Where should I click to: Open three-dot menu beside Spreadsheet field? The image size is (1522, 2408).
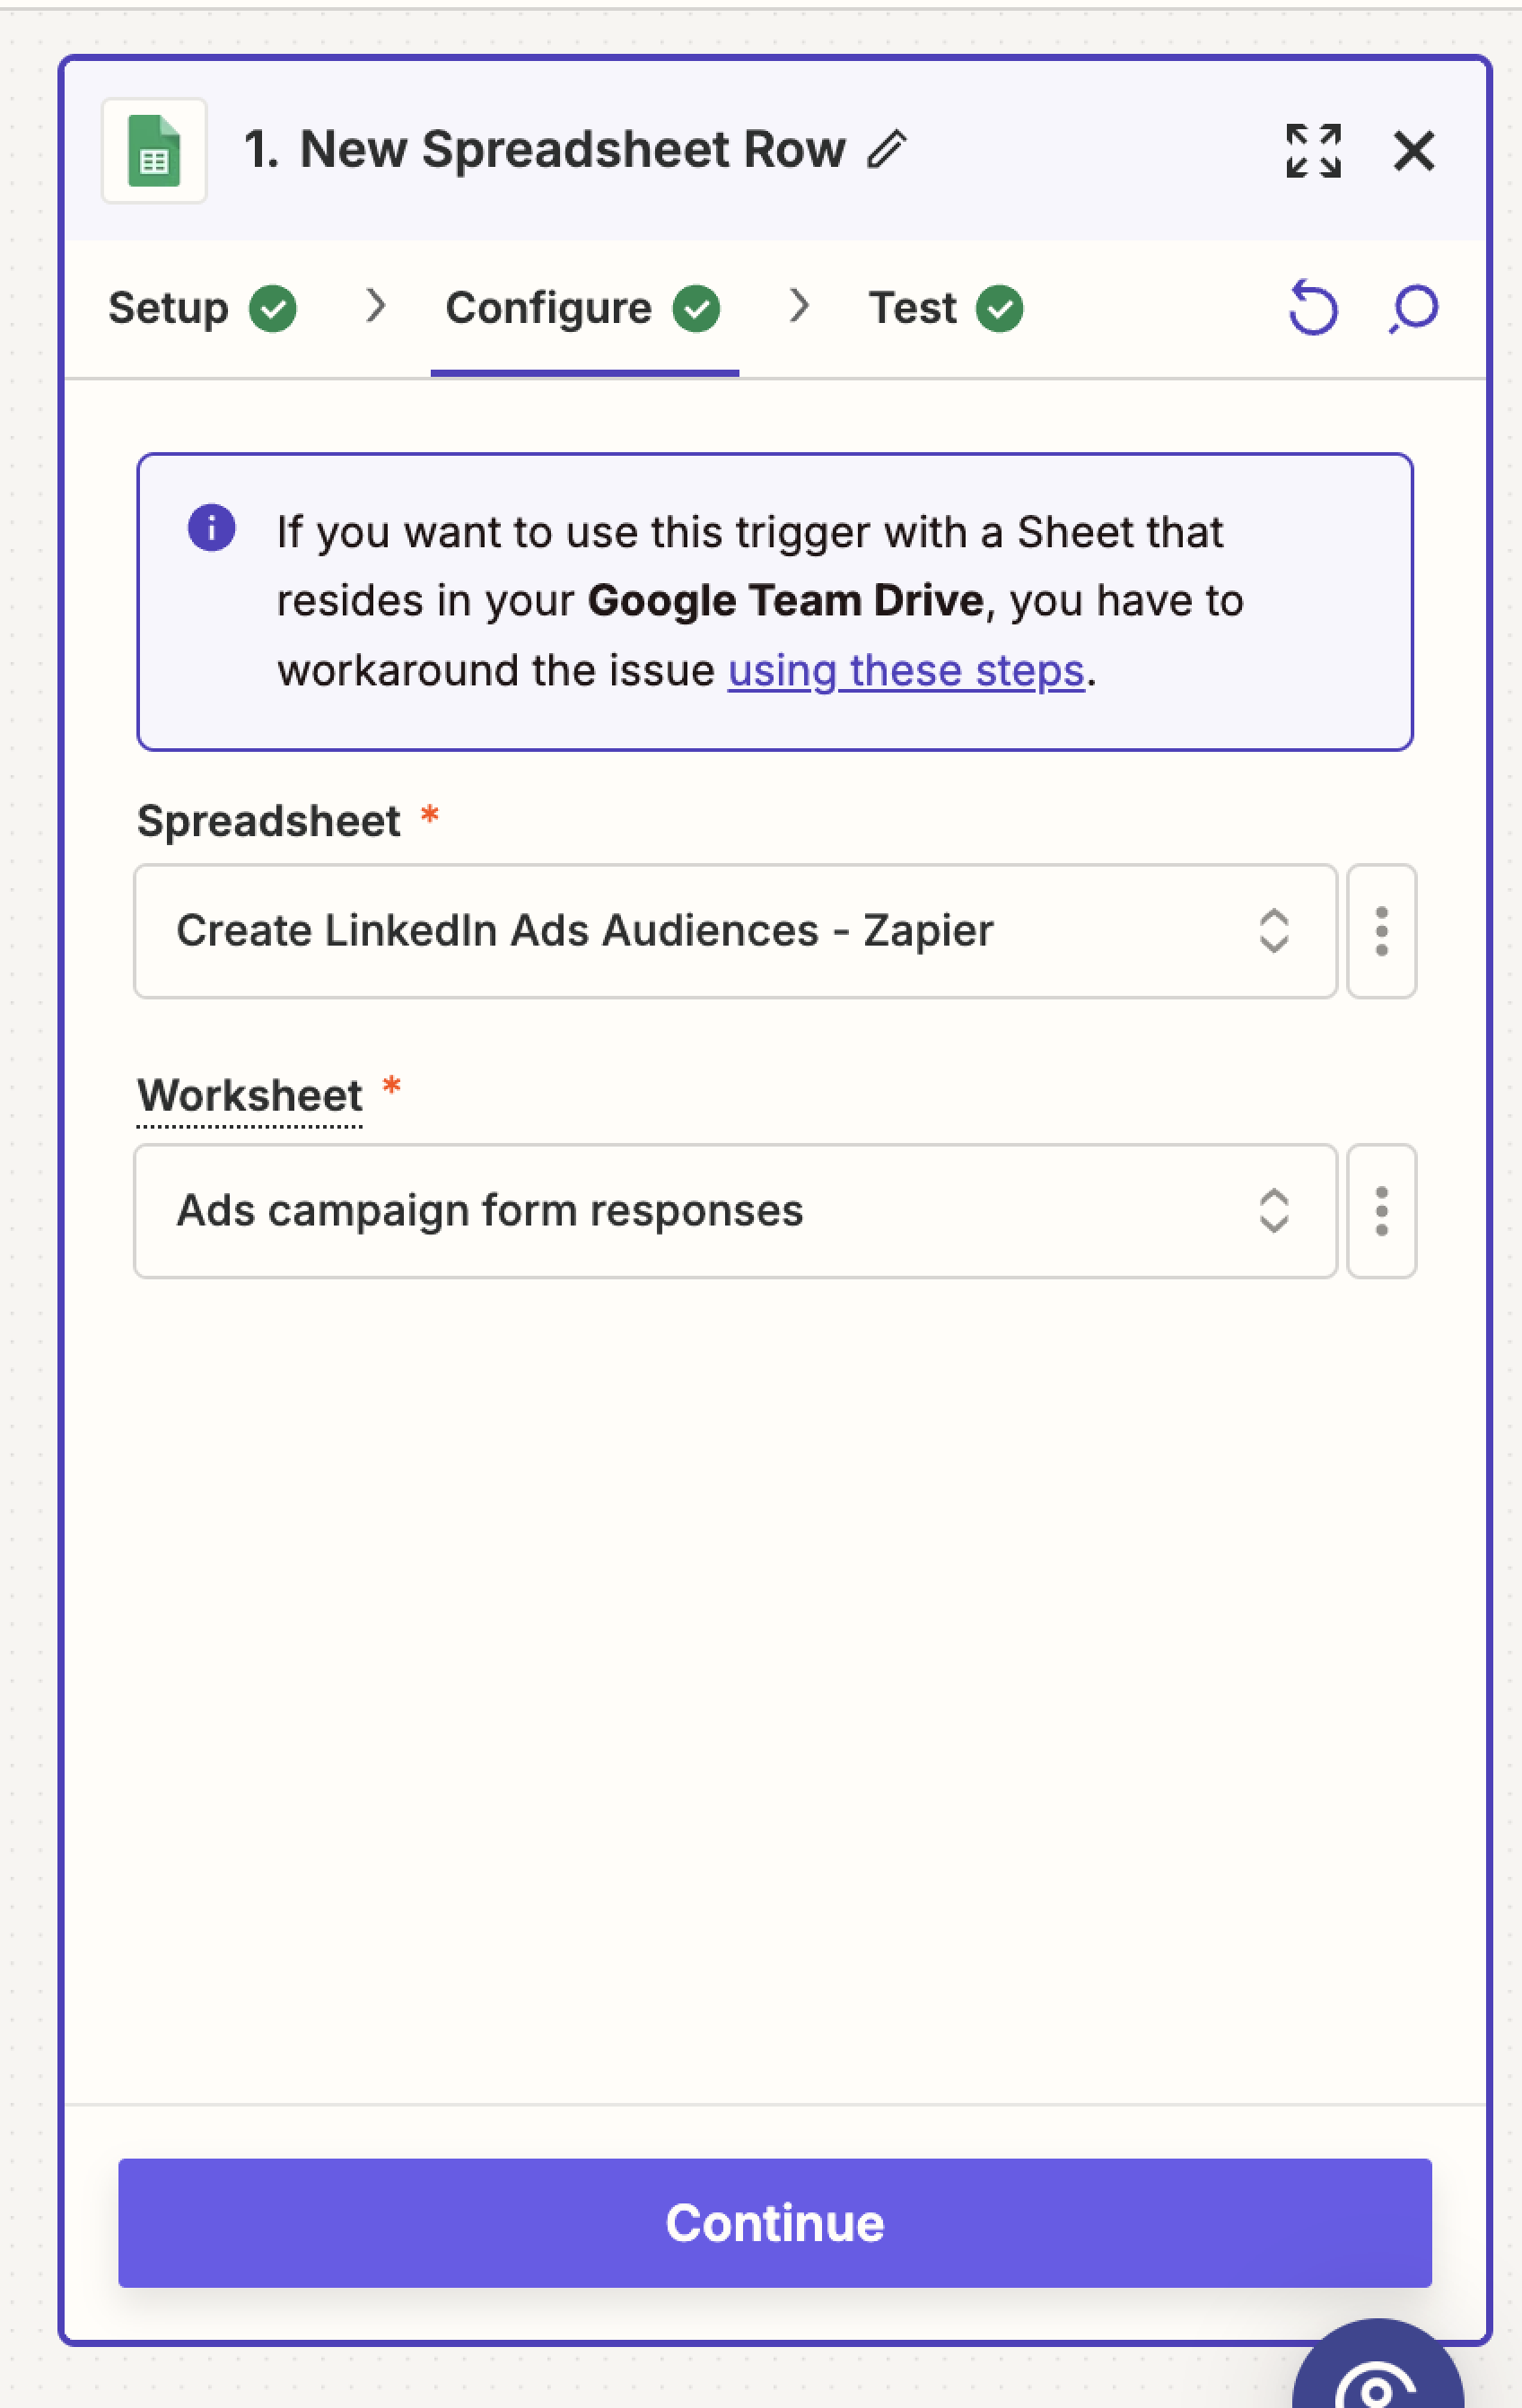coord(1381,931)
